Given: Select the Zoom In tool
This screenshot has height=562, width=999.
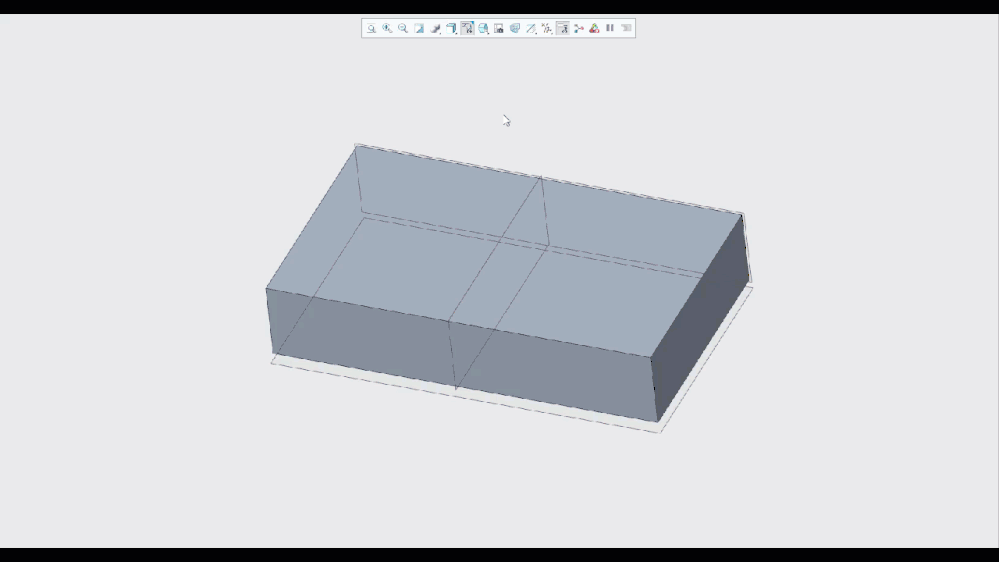Looking at the screenshot, I should (387, 28).
